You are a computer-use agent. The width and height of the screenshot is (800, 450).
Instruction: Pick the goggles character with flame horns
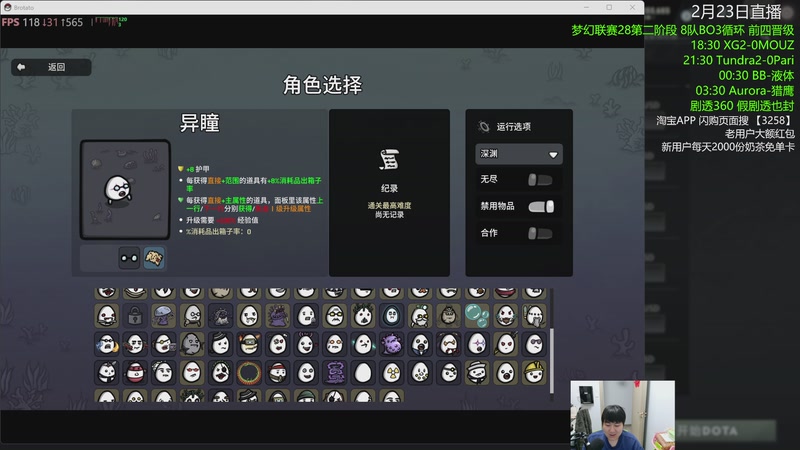249,344
